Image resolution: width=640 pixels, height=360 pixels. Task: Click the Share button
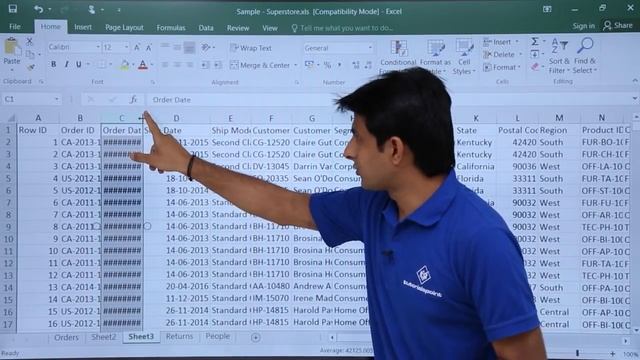[618, 26]
